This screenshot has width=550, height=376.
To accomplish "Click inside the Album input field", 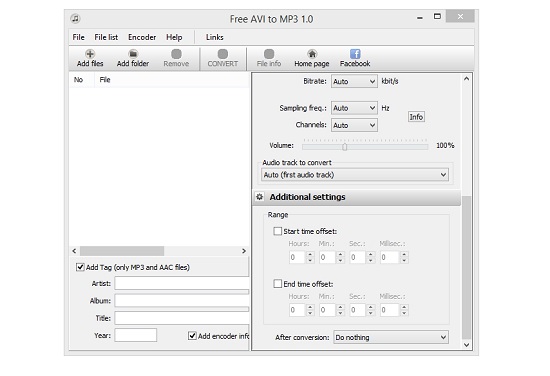I will point(182,301).
